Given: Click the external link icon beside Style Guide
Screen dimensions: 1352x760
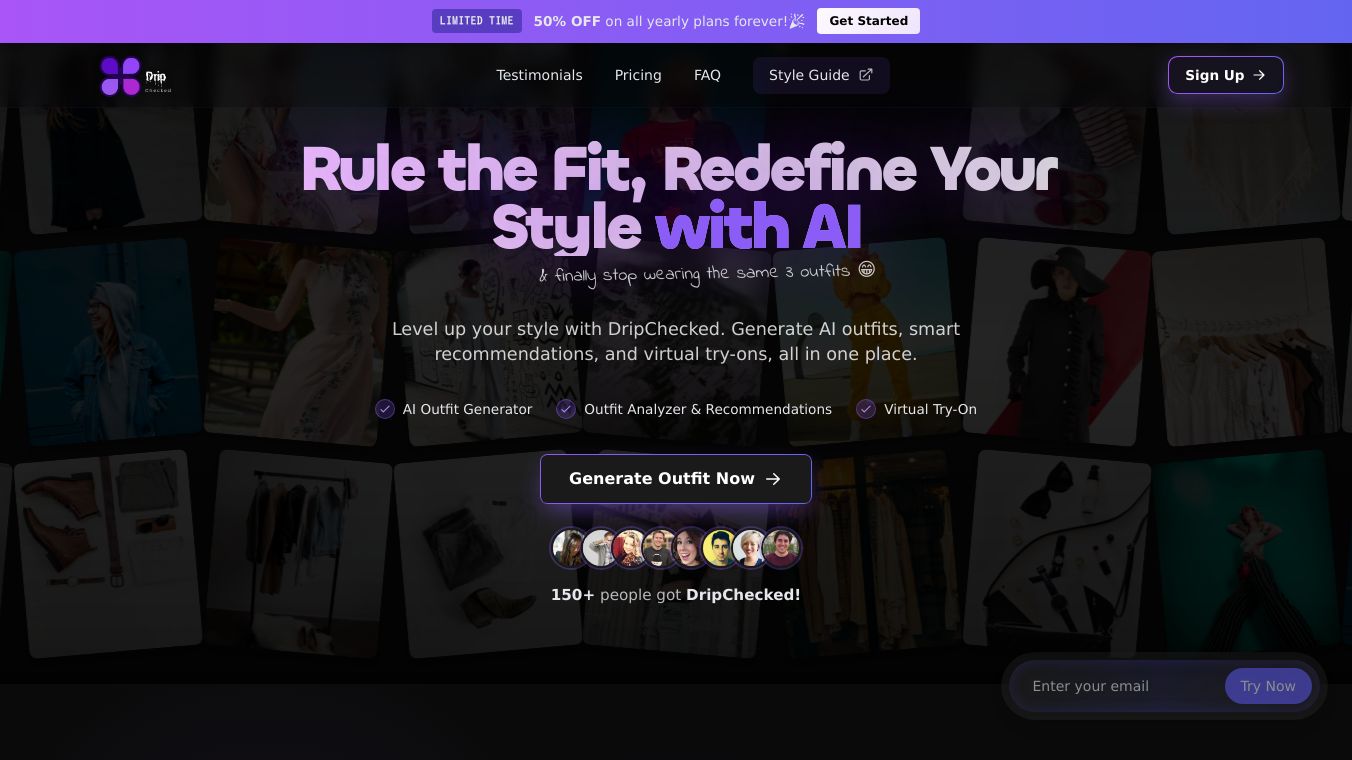Looking at the screenshot, I should point(866,75).
